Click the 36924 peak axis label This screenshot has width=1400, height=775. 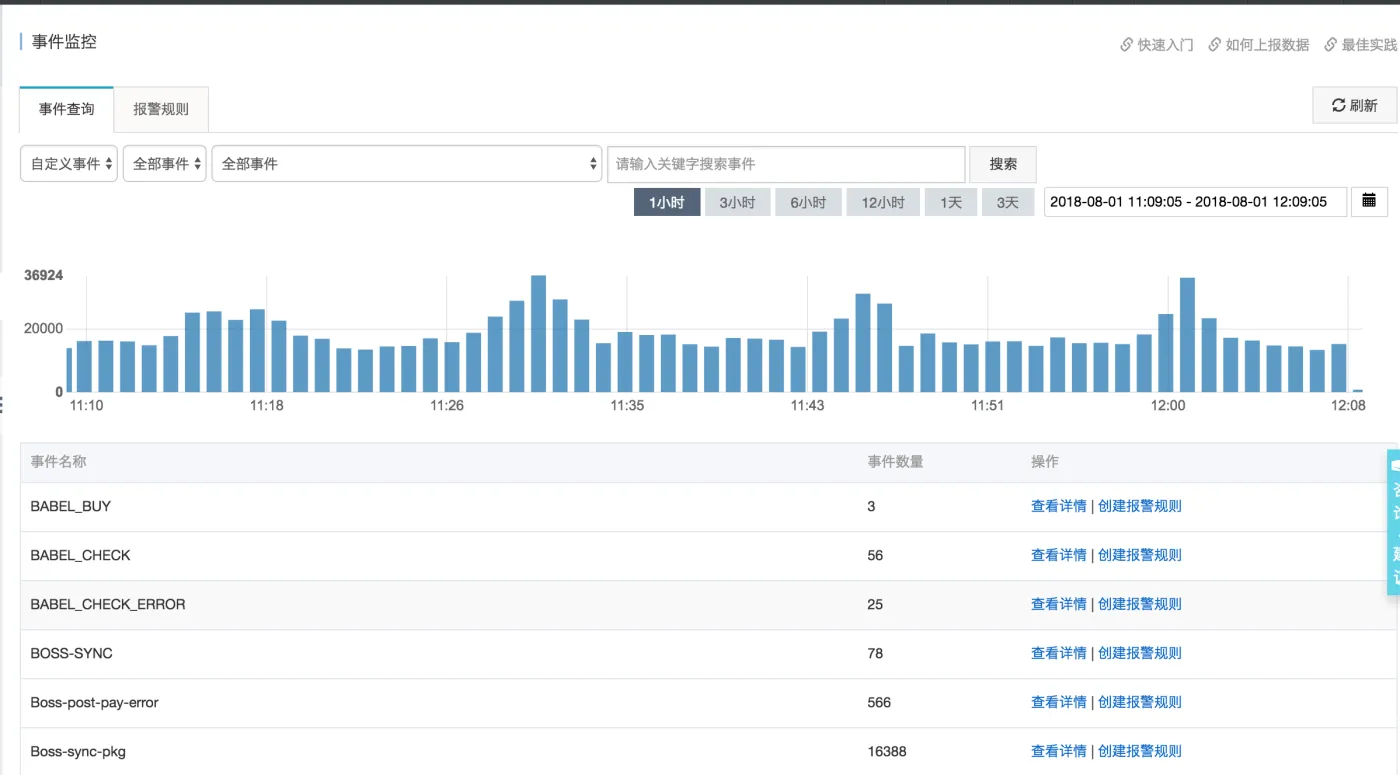(44, 275)
